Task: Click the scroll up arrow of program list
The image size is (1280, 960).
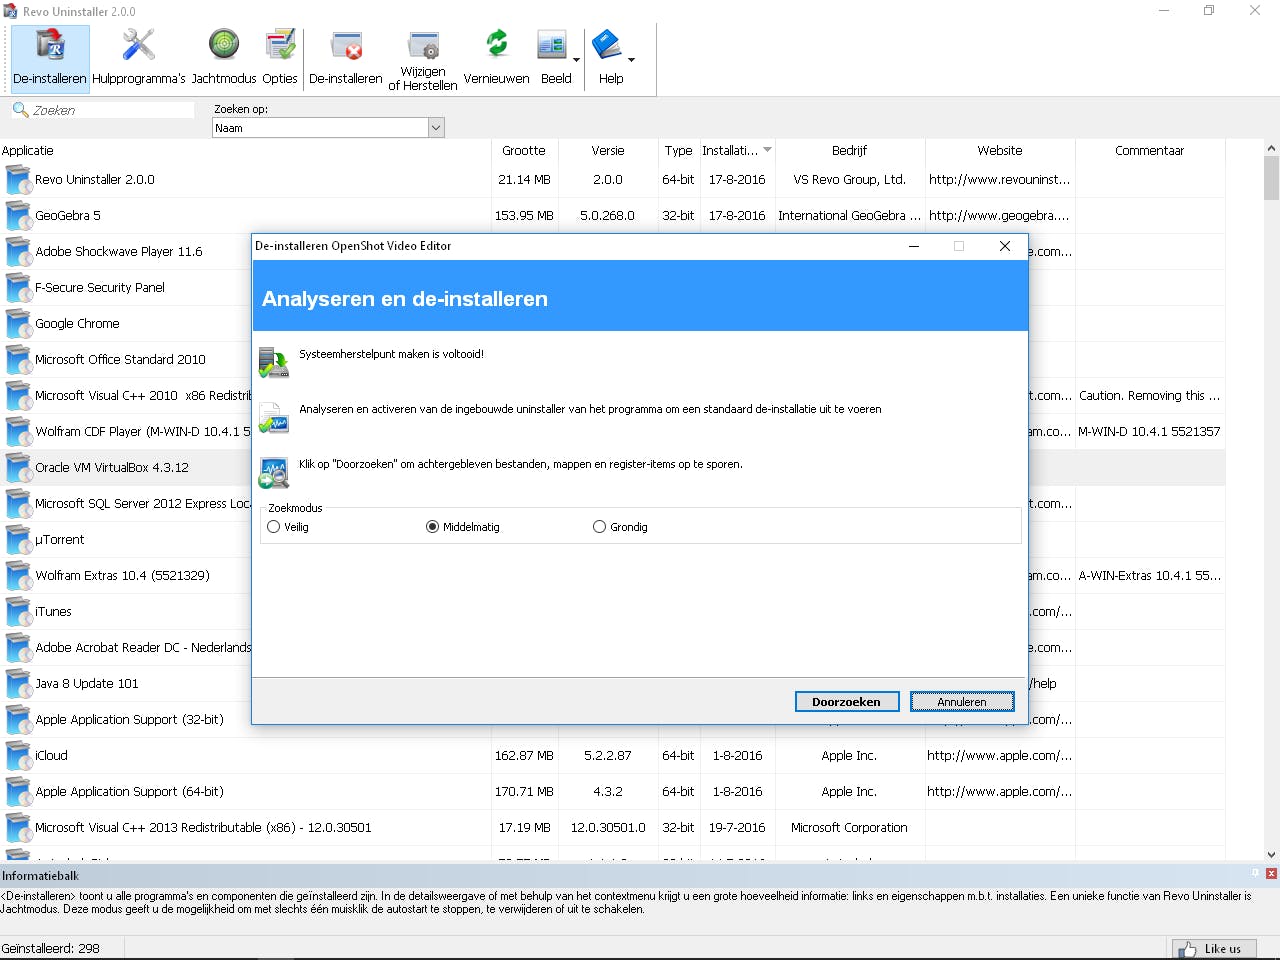Action: [1271, 148]
